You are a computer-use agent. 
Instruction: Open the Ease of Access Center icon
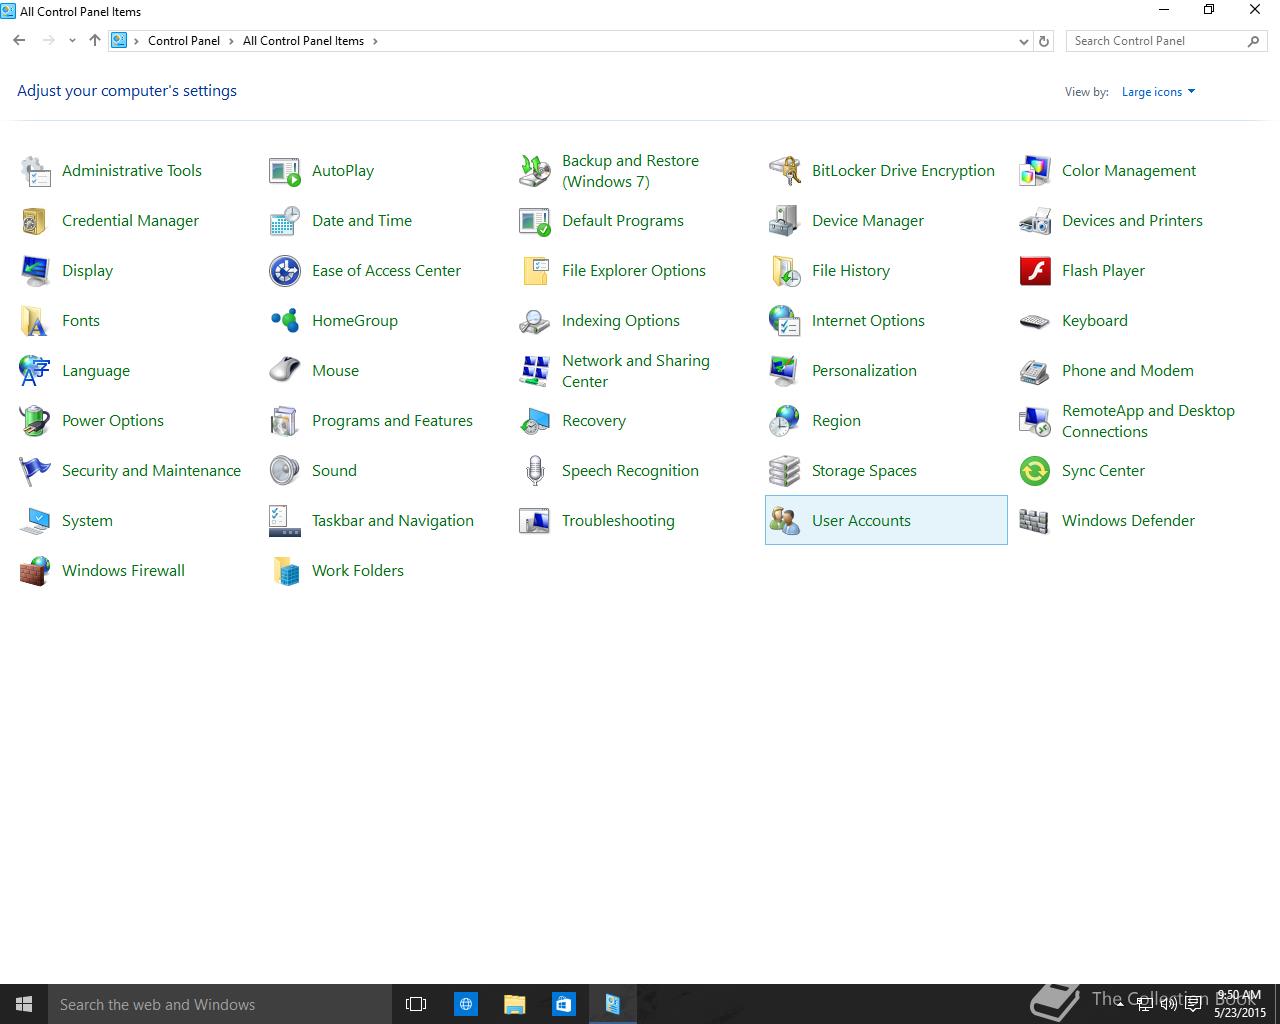(x=285, y=271)
